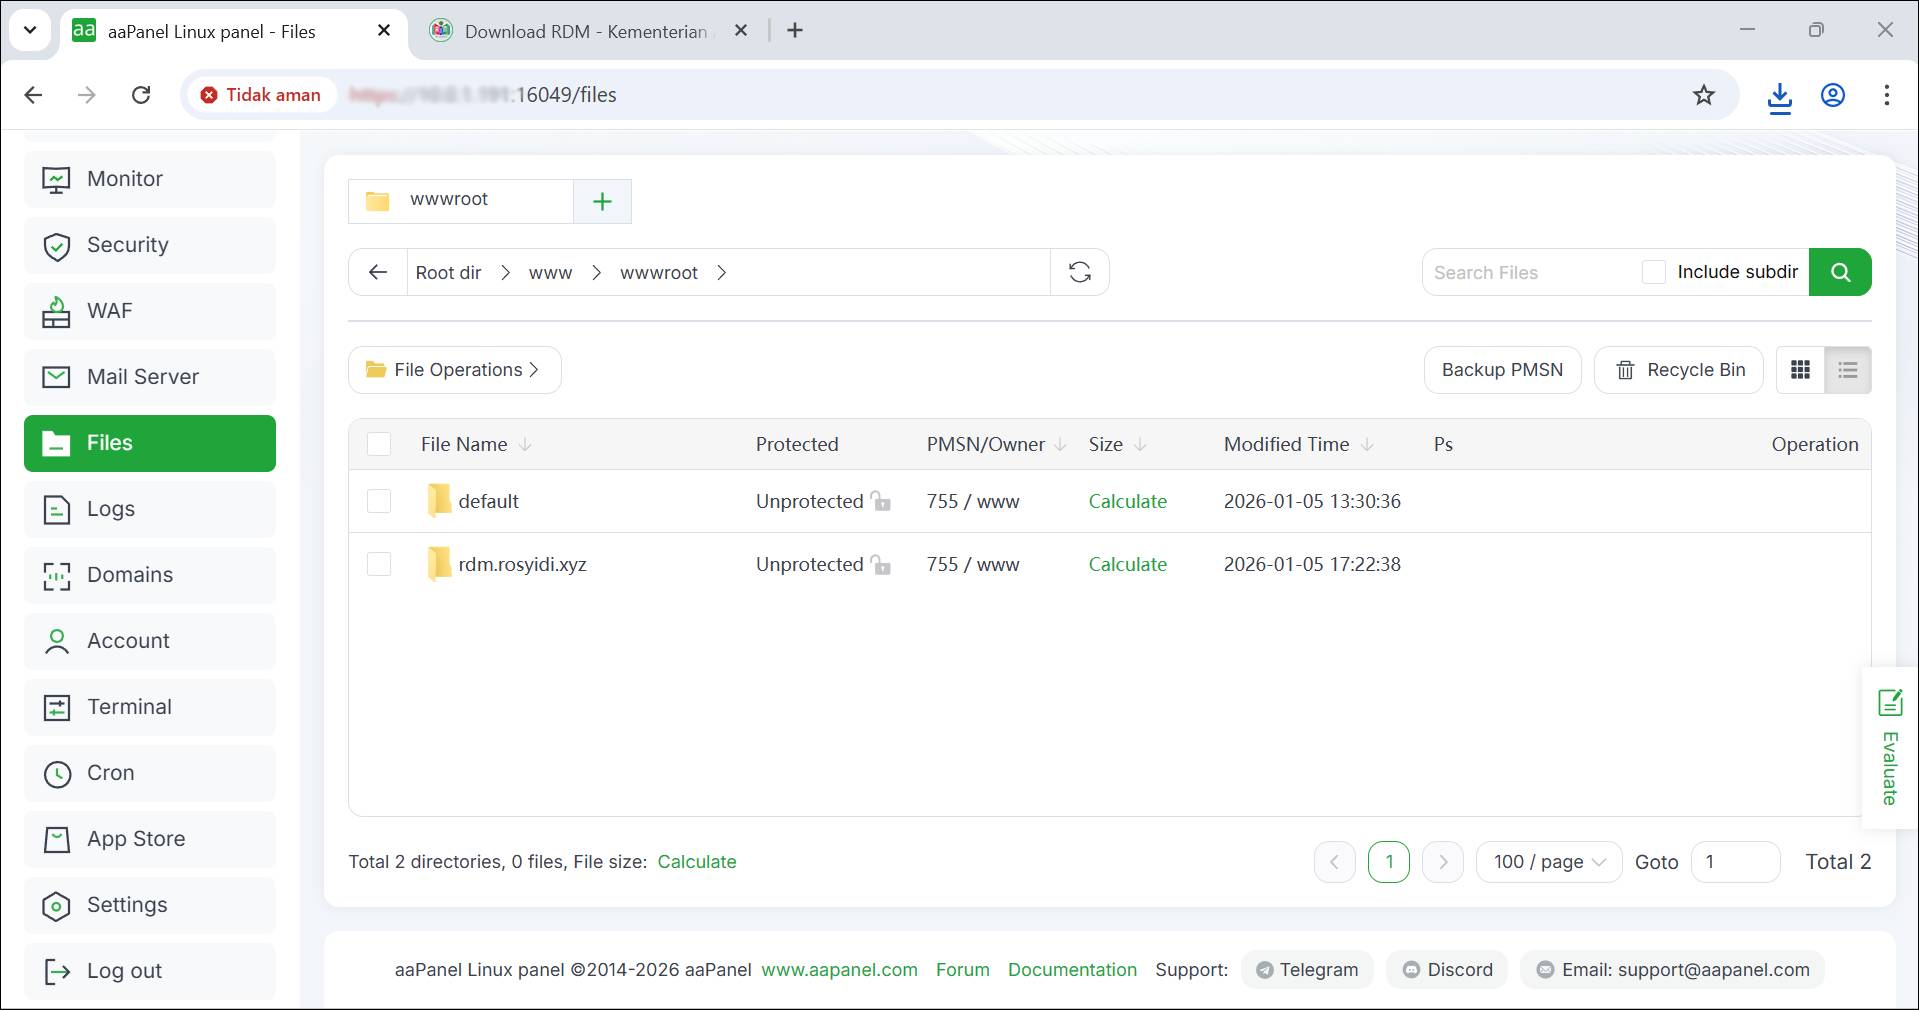Screen dimensions: 1919x1010
Task: Bookmark this page with star icon
Action: tap(1703, 95)
